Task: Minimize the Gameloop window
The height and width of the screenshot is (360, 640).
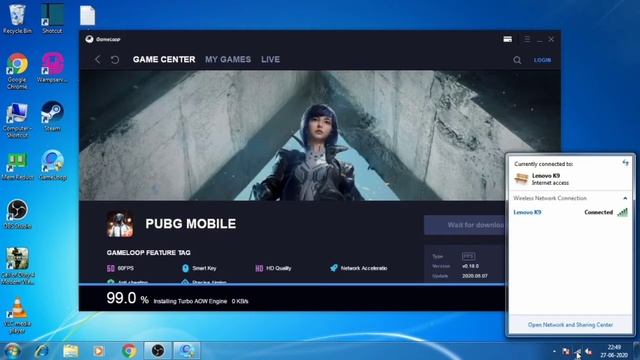Action: pos(540,40)
